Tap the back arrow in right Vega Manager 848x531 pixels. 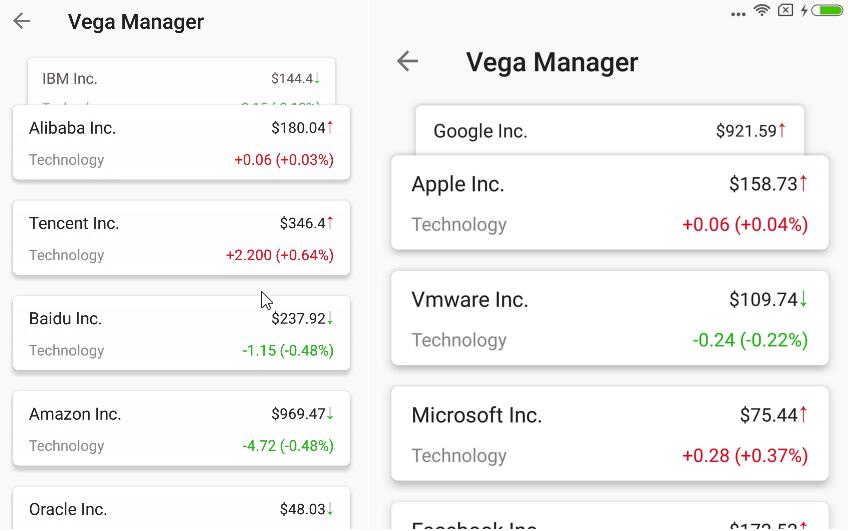pos(407,61)
